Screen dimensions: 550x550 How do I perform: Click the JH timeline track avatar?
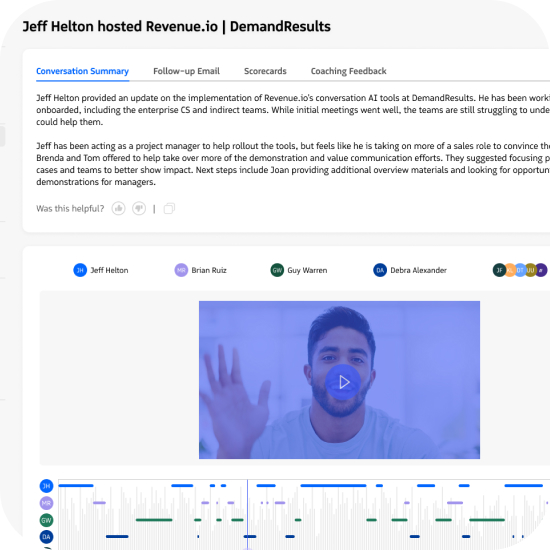[x=46, y=486]
